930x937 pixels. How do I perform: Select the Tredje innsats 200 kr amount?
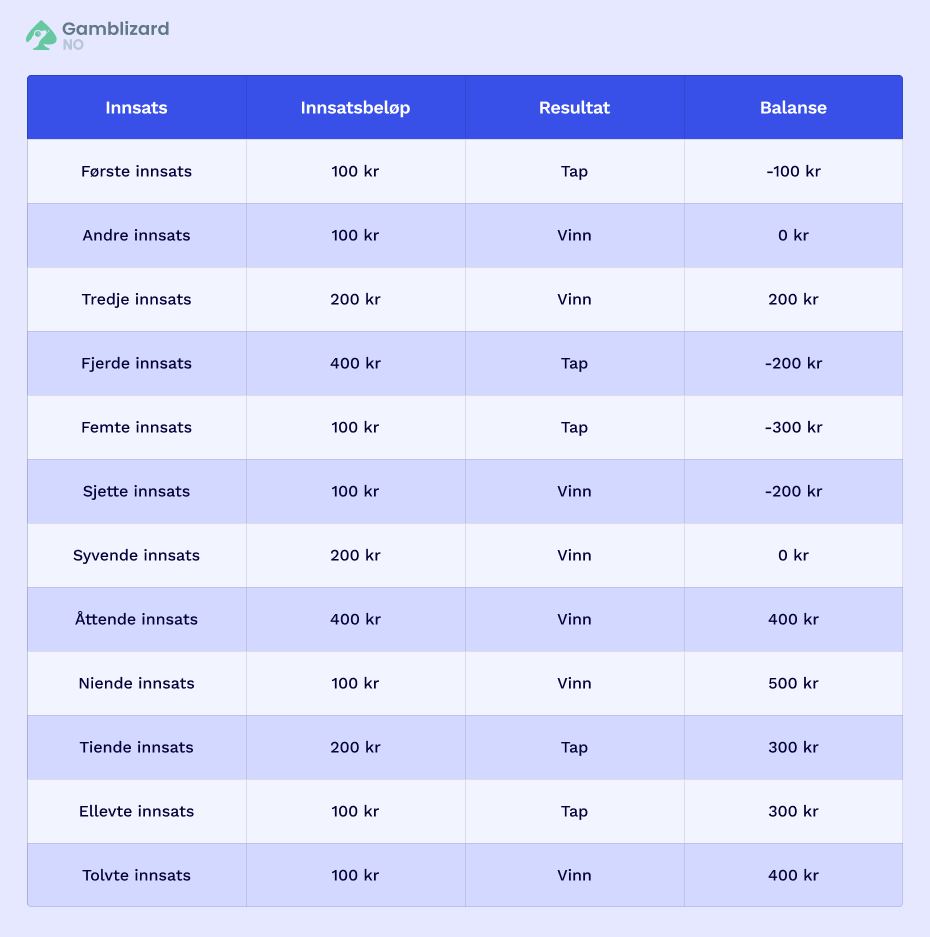[x=356, y=299]
